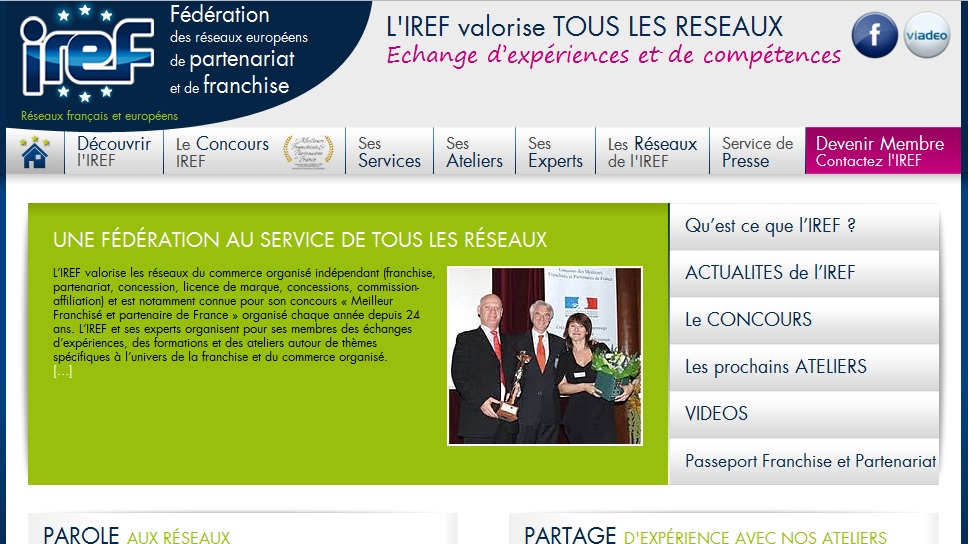Select Ses Services menu item
The width and height of the screenshot is (968, 544).
click(389, 152)
